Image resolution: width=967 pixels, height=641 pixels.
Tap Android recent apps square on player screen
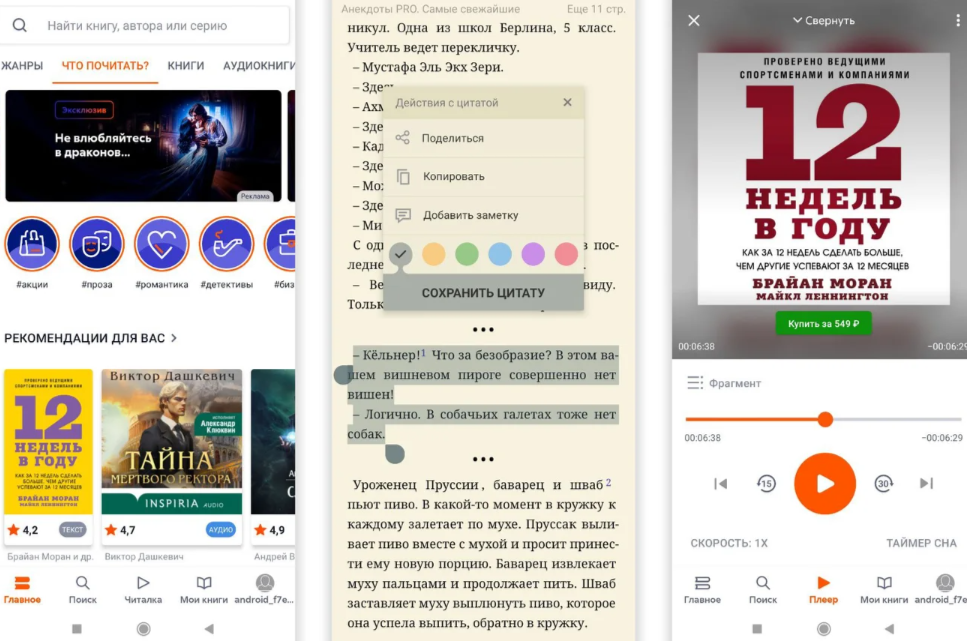click(757, 629)
